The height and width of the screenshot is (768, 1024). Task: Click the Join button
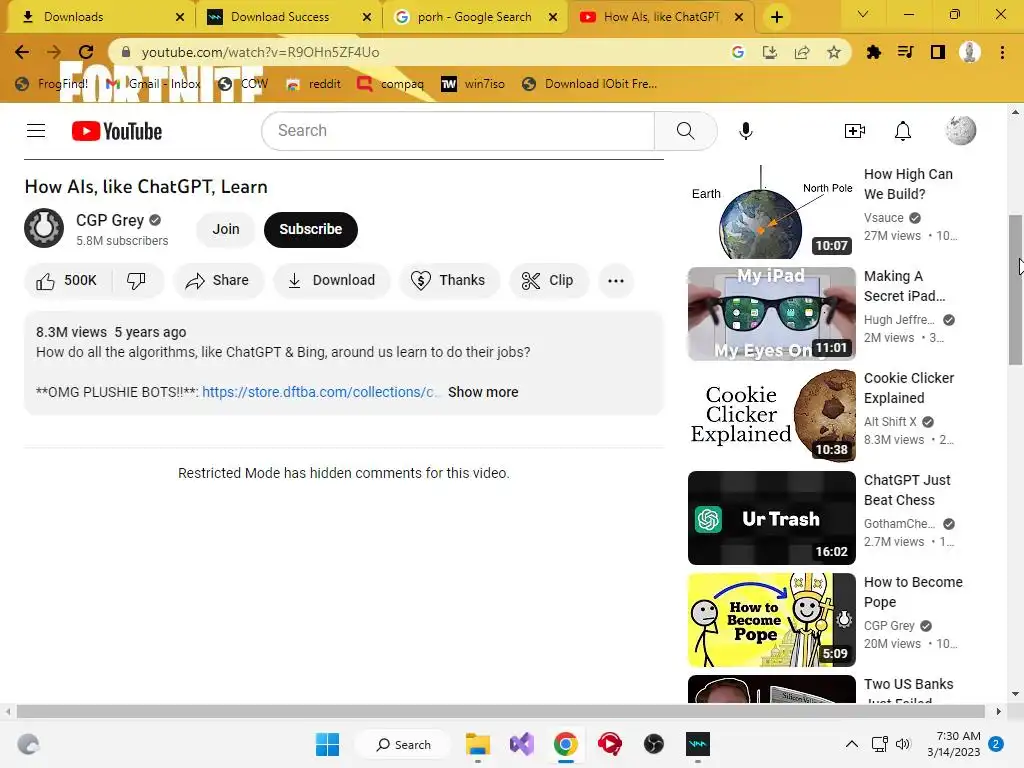click(x=225, y=229)
